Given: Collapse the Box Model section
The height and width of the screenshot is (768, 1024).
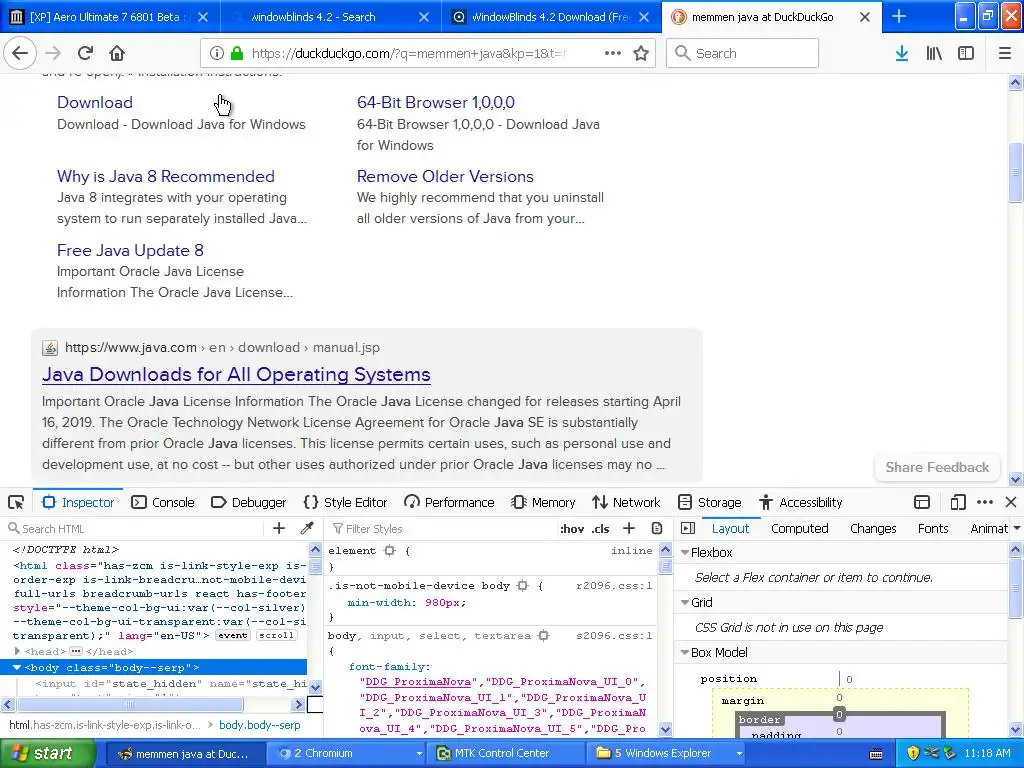Looking at the screenshot, I should pos(685,652).
